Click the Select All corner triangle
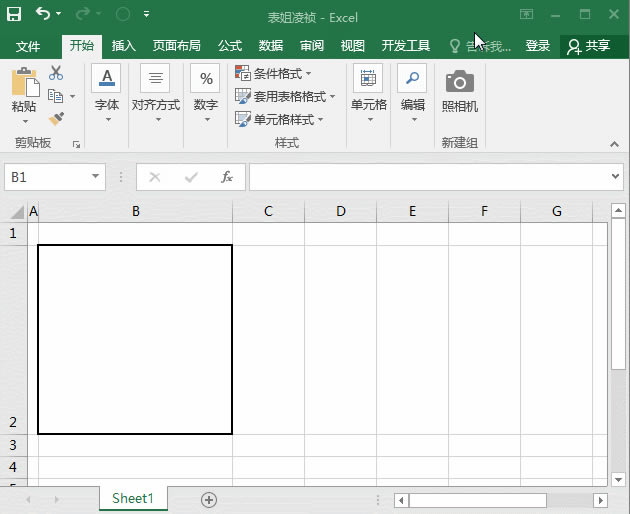The image size is (630, 514). click(x=16, y=212)
